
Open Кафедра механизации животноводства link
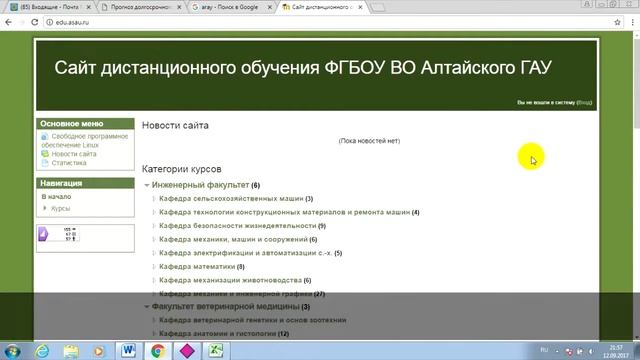coord(230,280)
